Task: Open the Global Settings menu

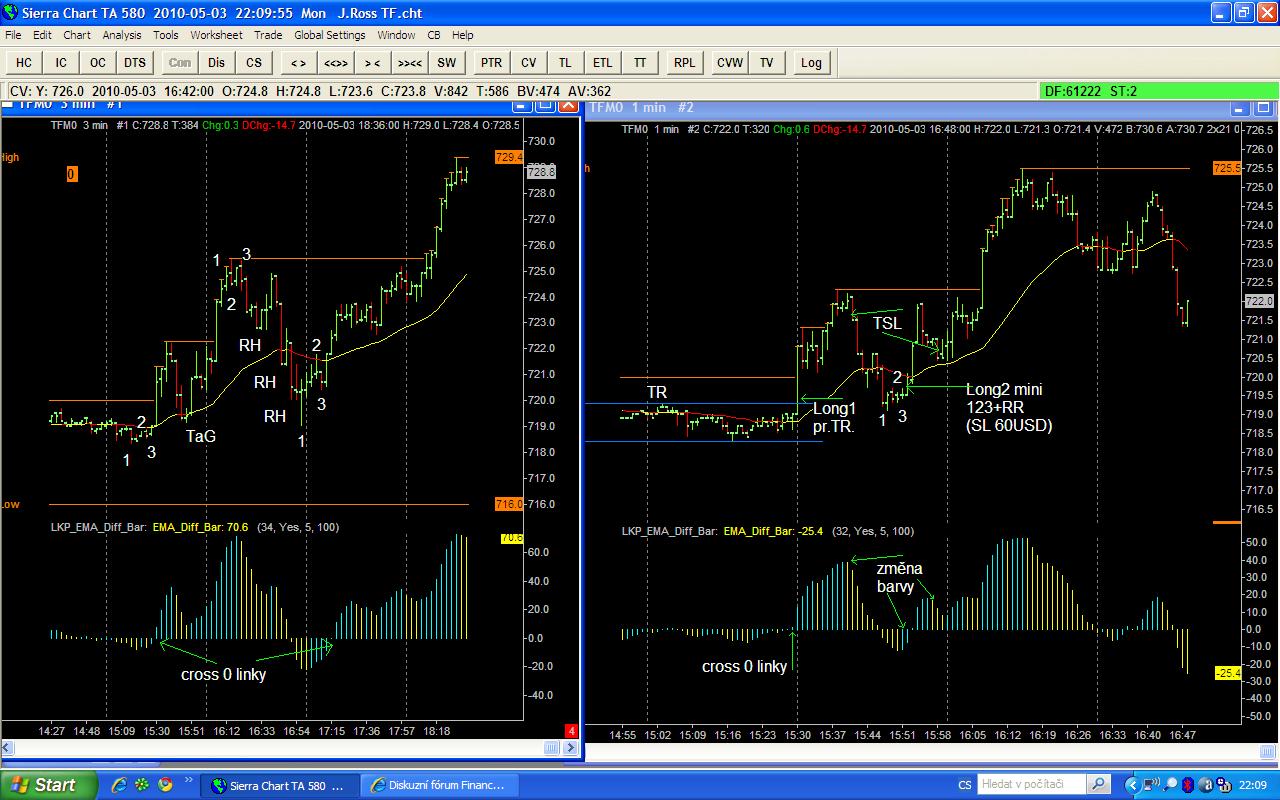Action: 330,35
